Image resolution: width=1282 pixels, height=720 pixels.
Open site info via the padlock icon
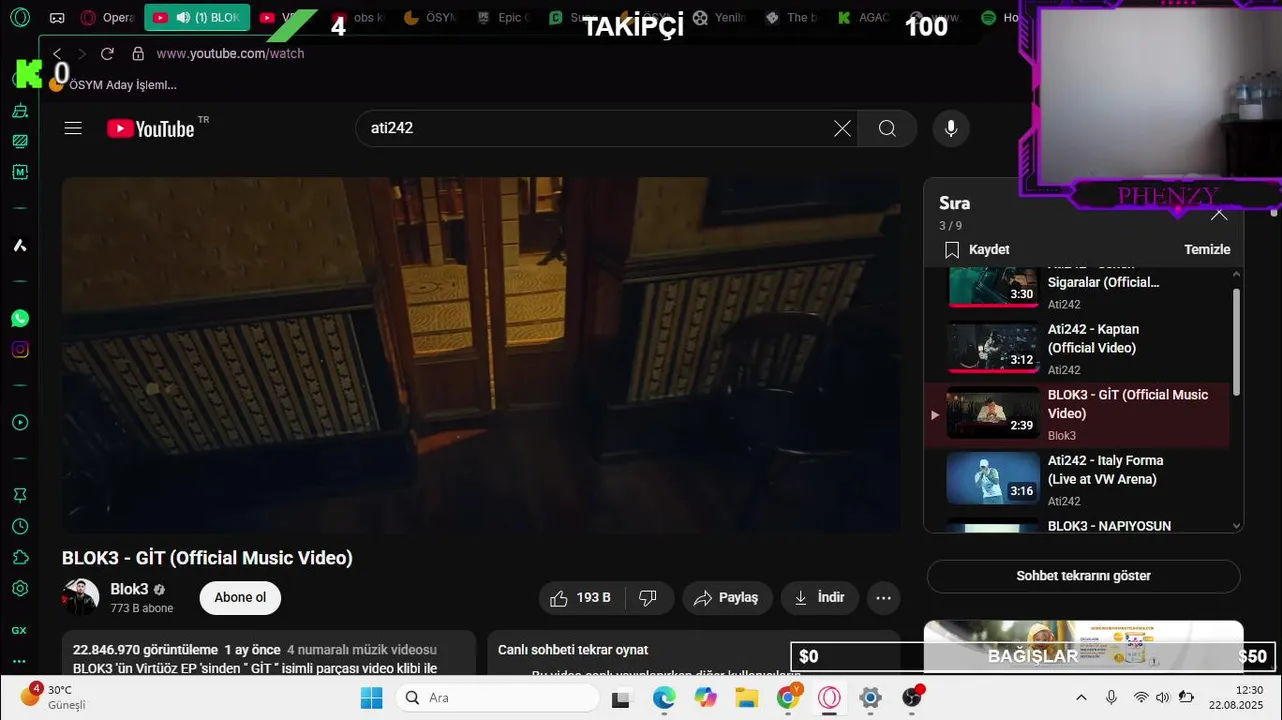pyautogui.click(x=138, y=53)
